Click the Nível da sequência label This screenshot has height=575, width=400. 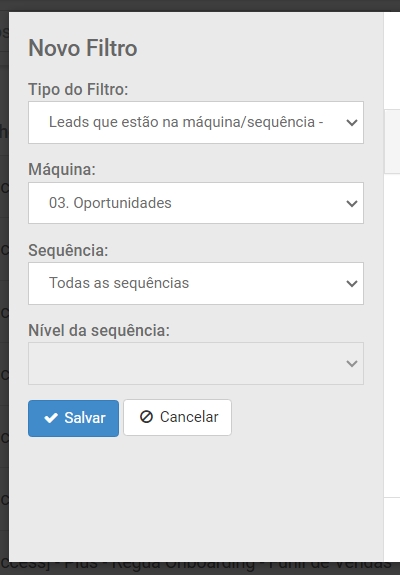pos(99,330)
